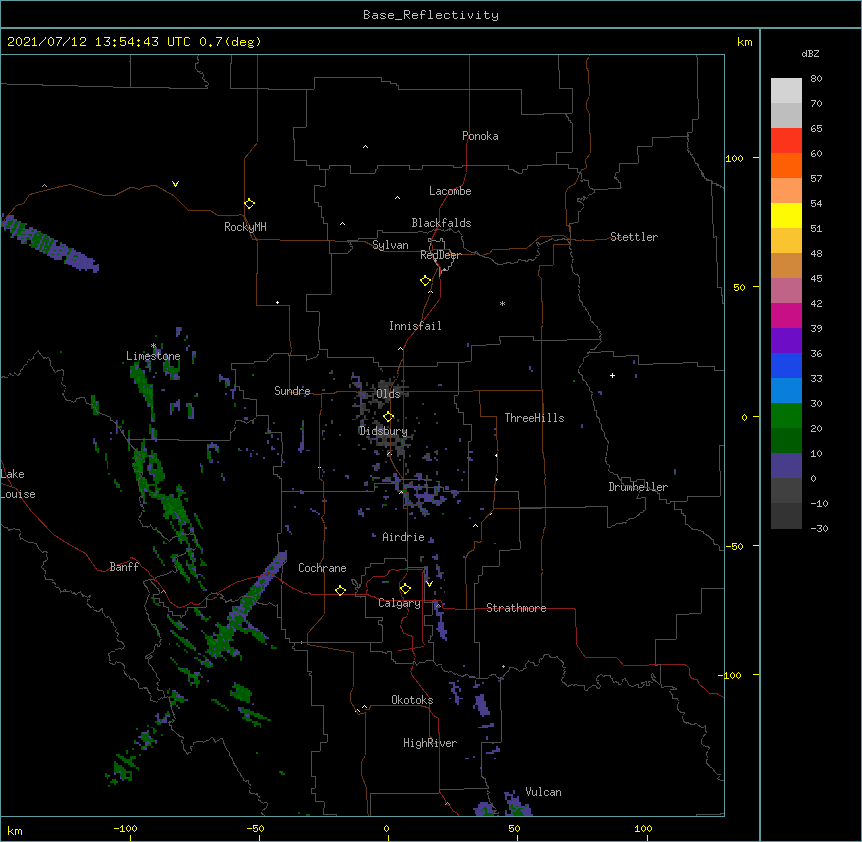This screenshot has height=842, width=862.
Task: Click the yellow marker near RockyMH
Action: (x=249, y=204)
